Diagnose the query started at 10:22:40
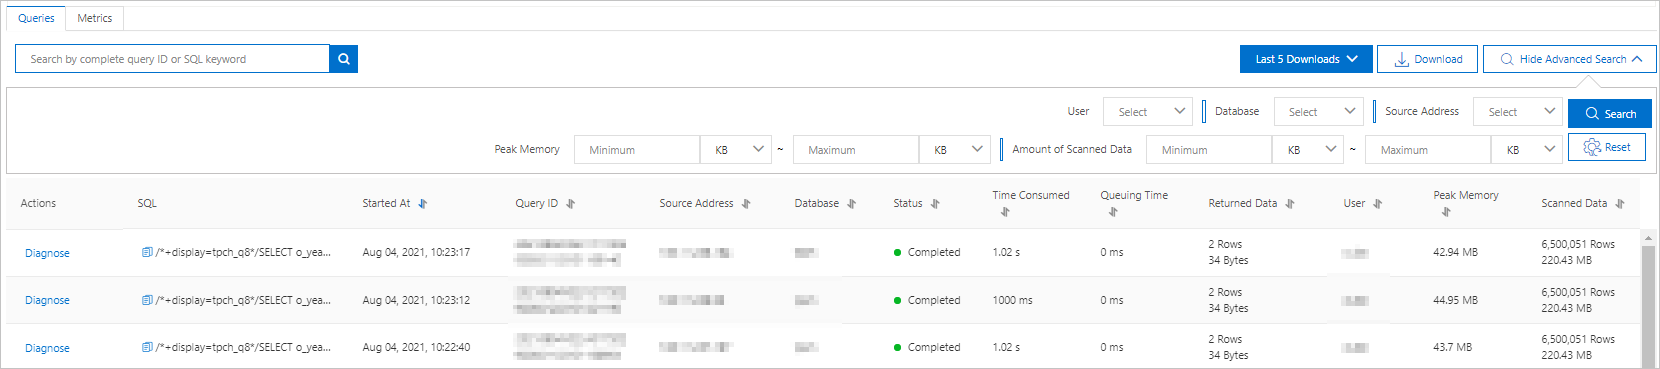1660x369 pixels. 47,348
